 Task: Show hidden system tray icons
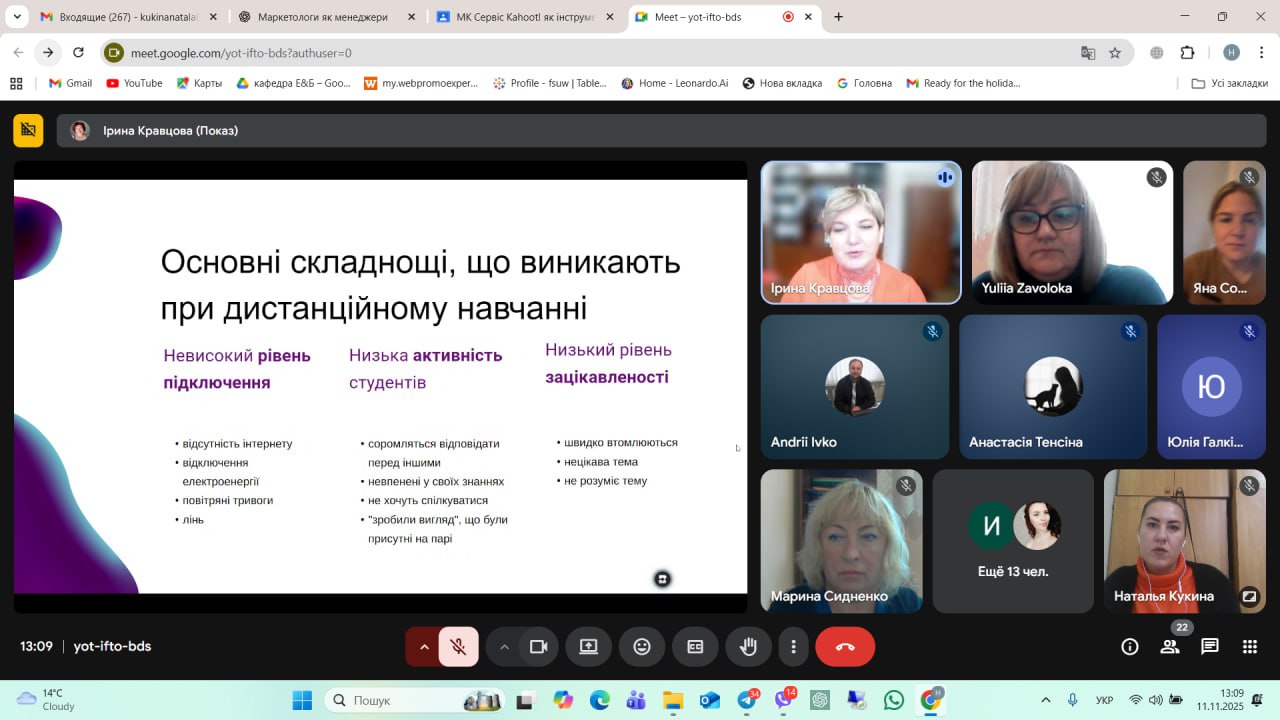click(1046, 700)
